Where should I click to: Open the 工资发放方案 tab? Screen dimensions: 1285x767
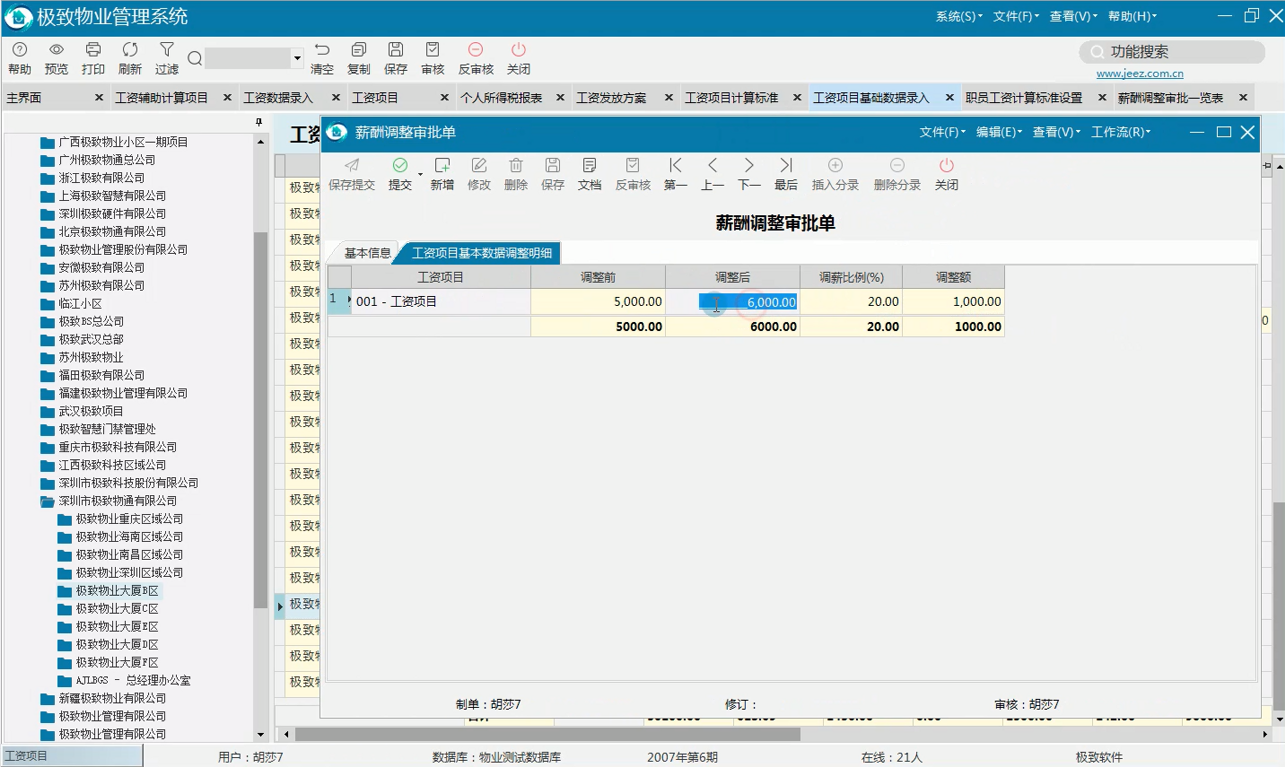[611, 98]
